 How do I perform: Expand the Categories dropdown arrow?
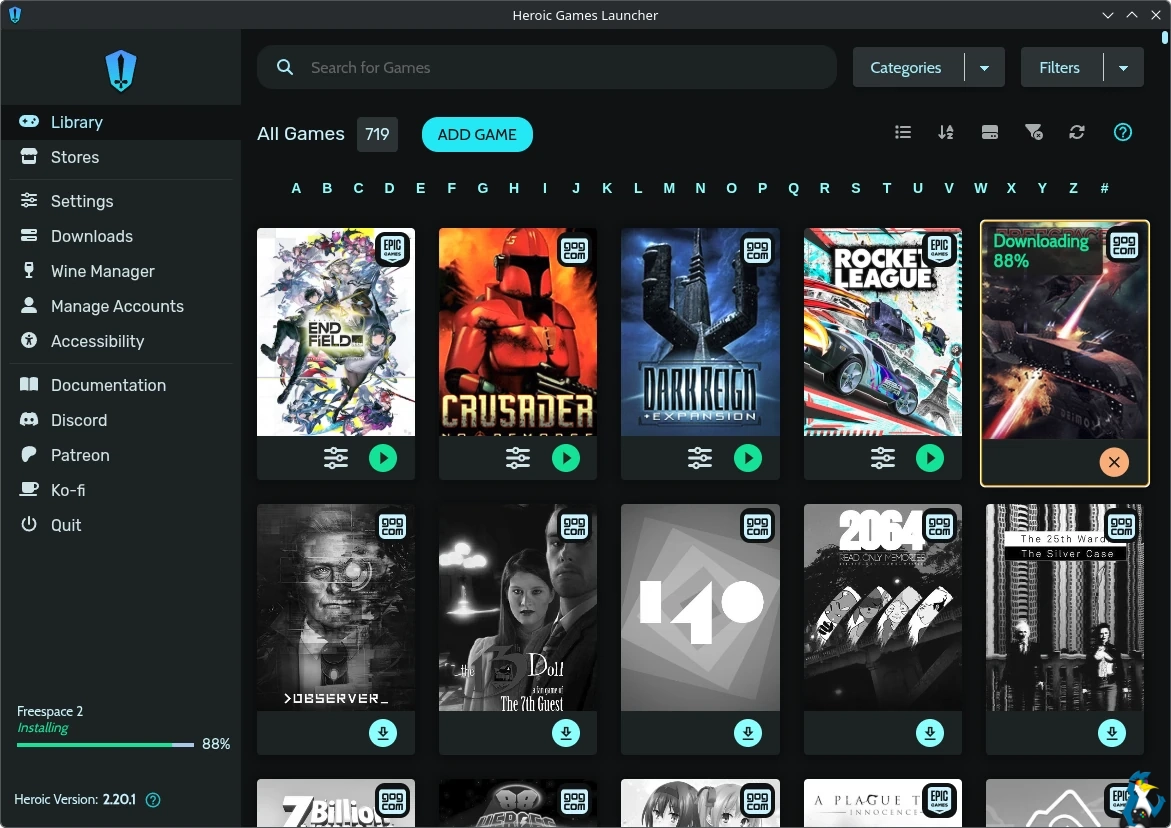984,68
